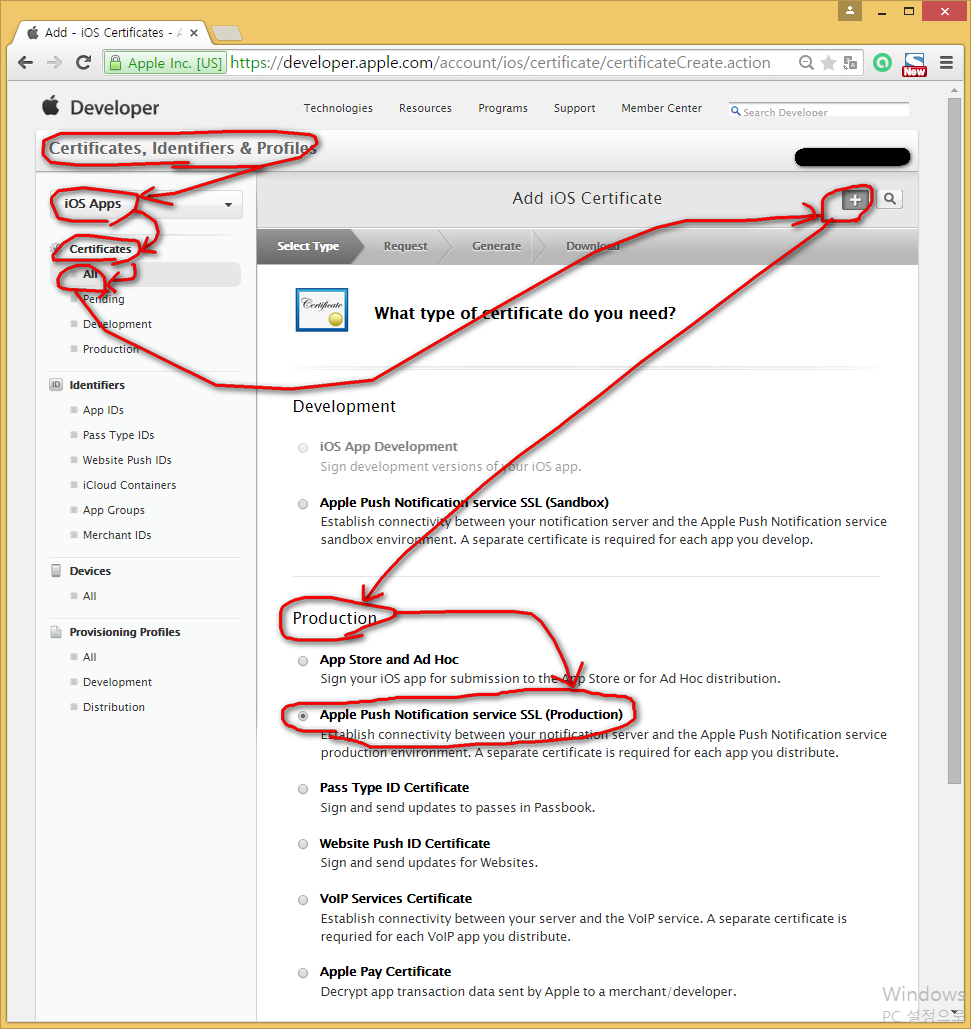Select Apple Push Notification SSL (Sandbox) radio
Screen dimensions: 971x1029
[302, 504]
